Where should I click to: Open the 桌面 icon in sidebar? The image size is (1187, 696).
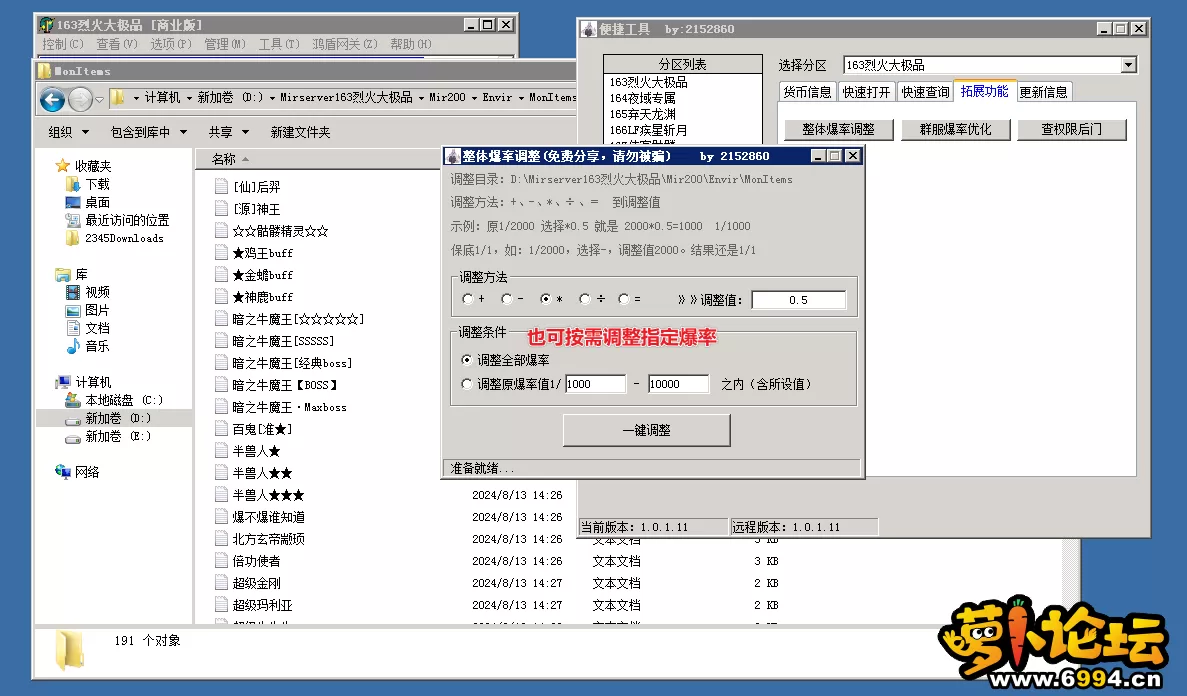click(x=73, y=202)
